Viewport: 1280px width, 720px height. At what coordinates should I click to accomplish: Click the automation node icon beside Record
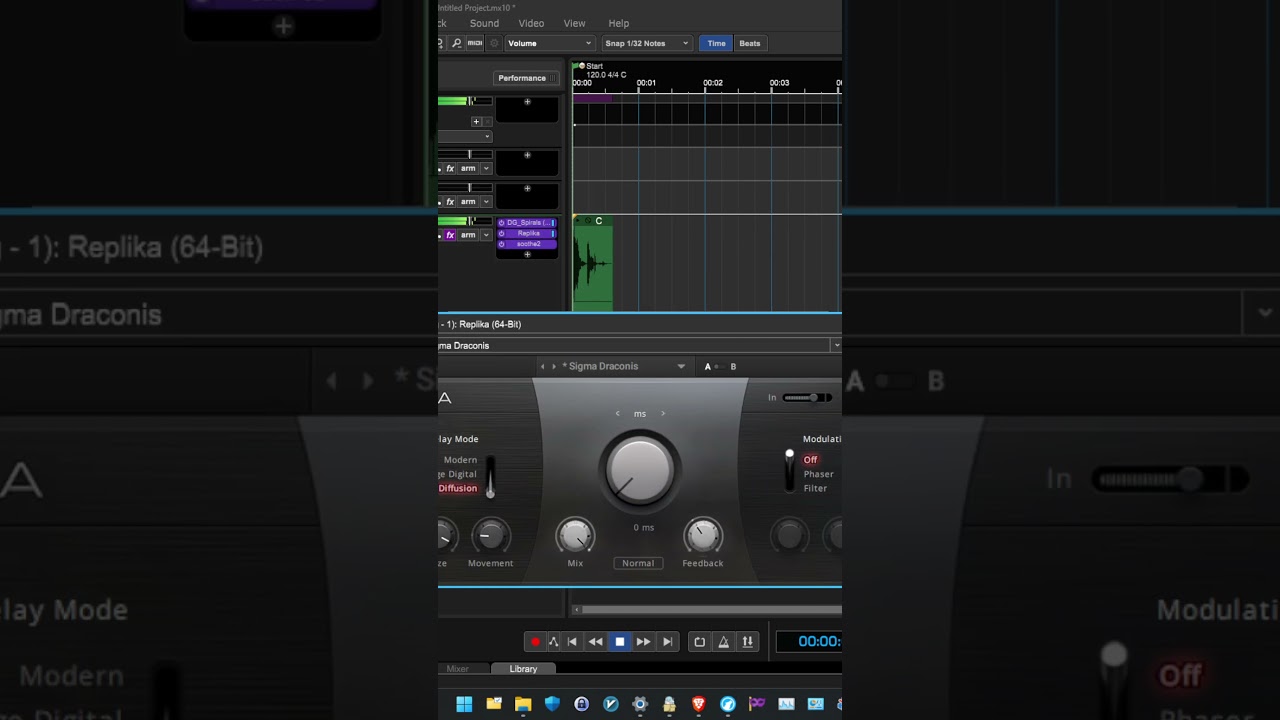553,642
